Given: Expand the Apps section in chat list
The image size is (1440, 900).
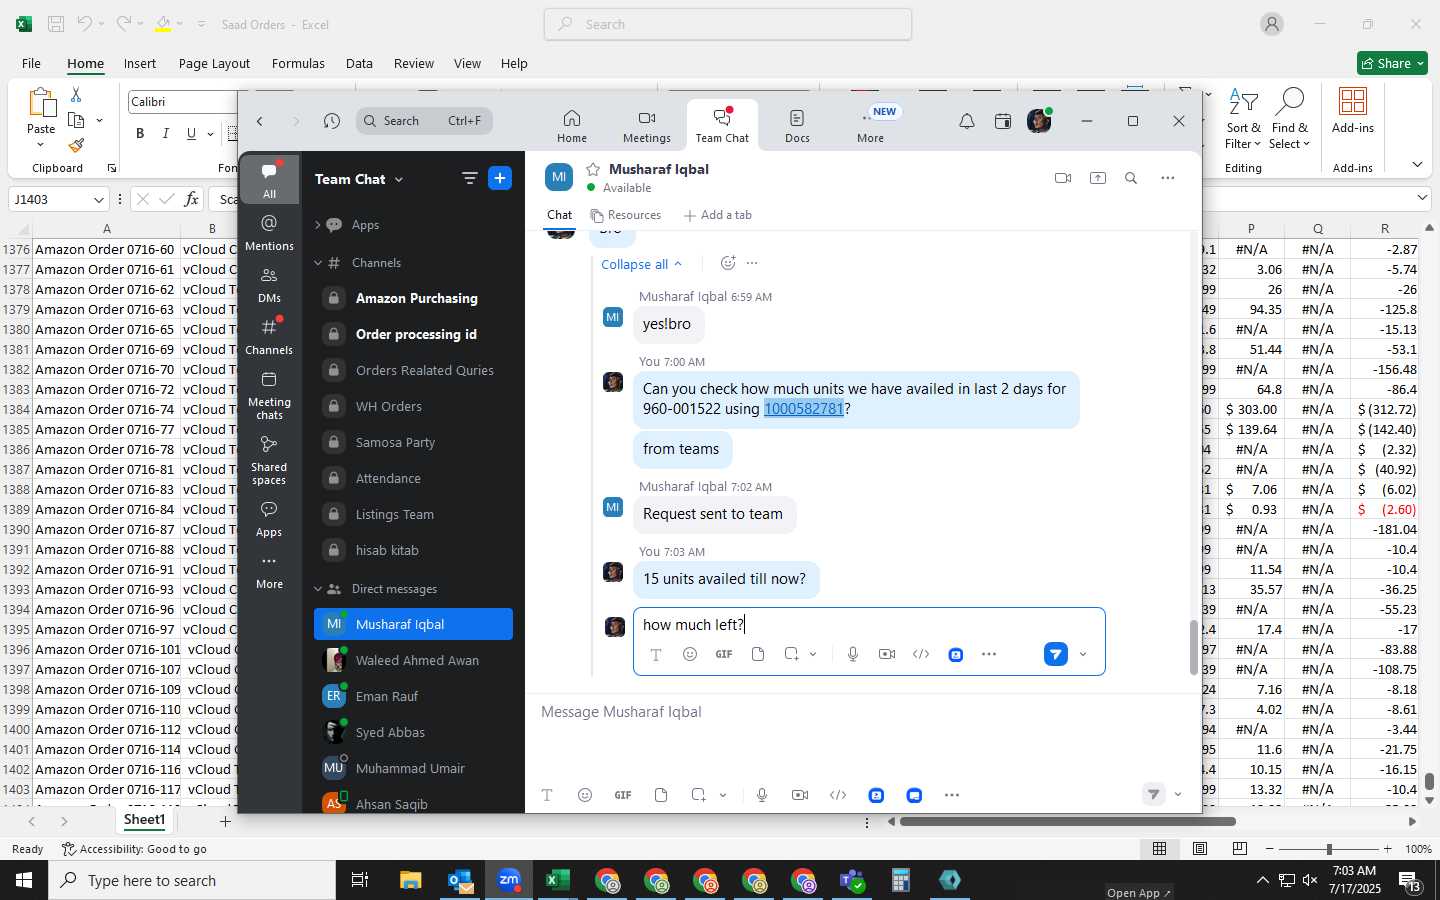Looking at the screenshot, I should click(x=318, y=225).
